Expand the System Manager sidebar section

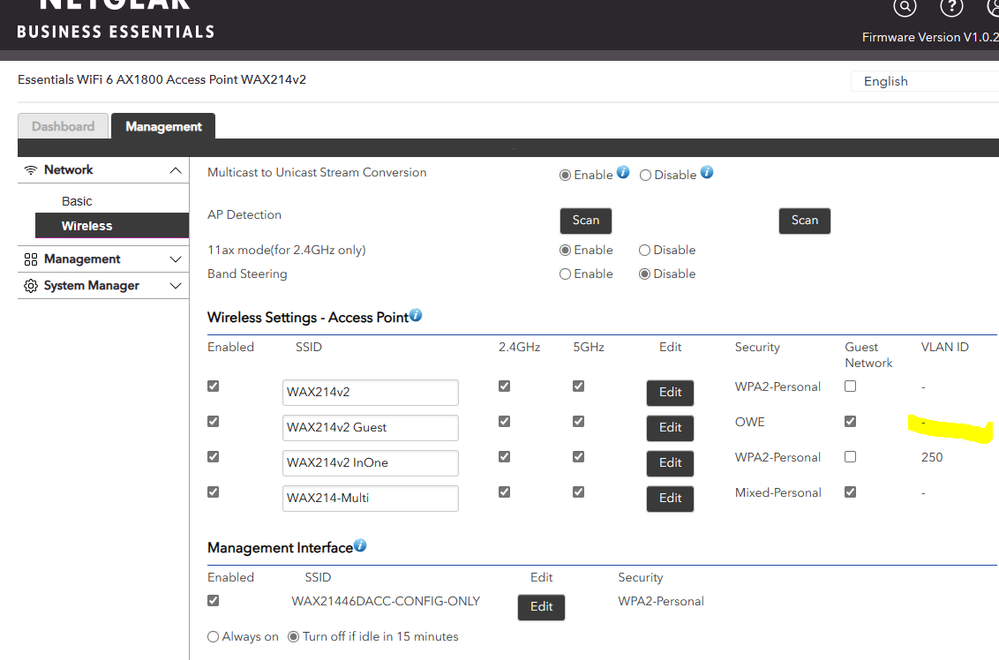point(176,286)
